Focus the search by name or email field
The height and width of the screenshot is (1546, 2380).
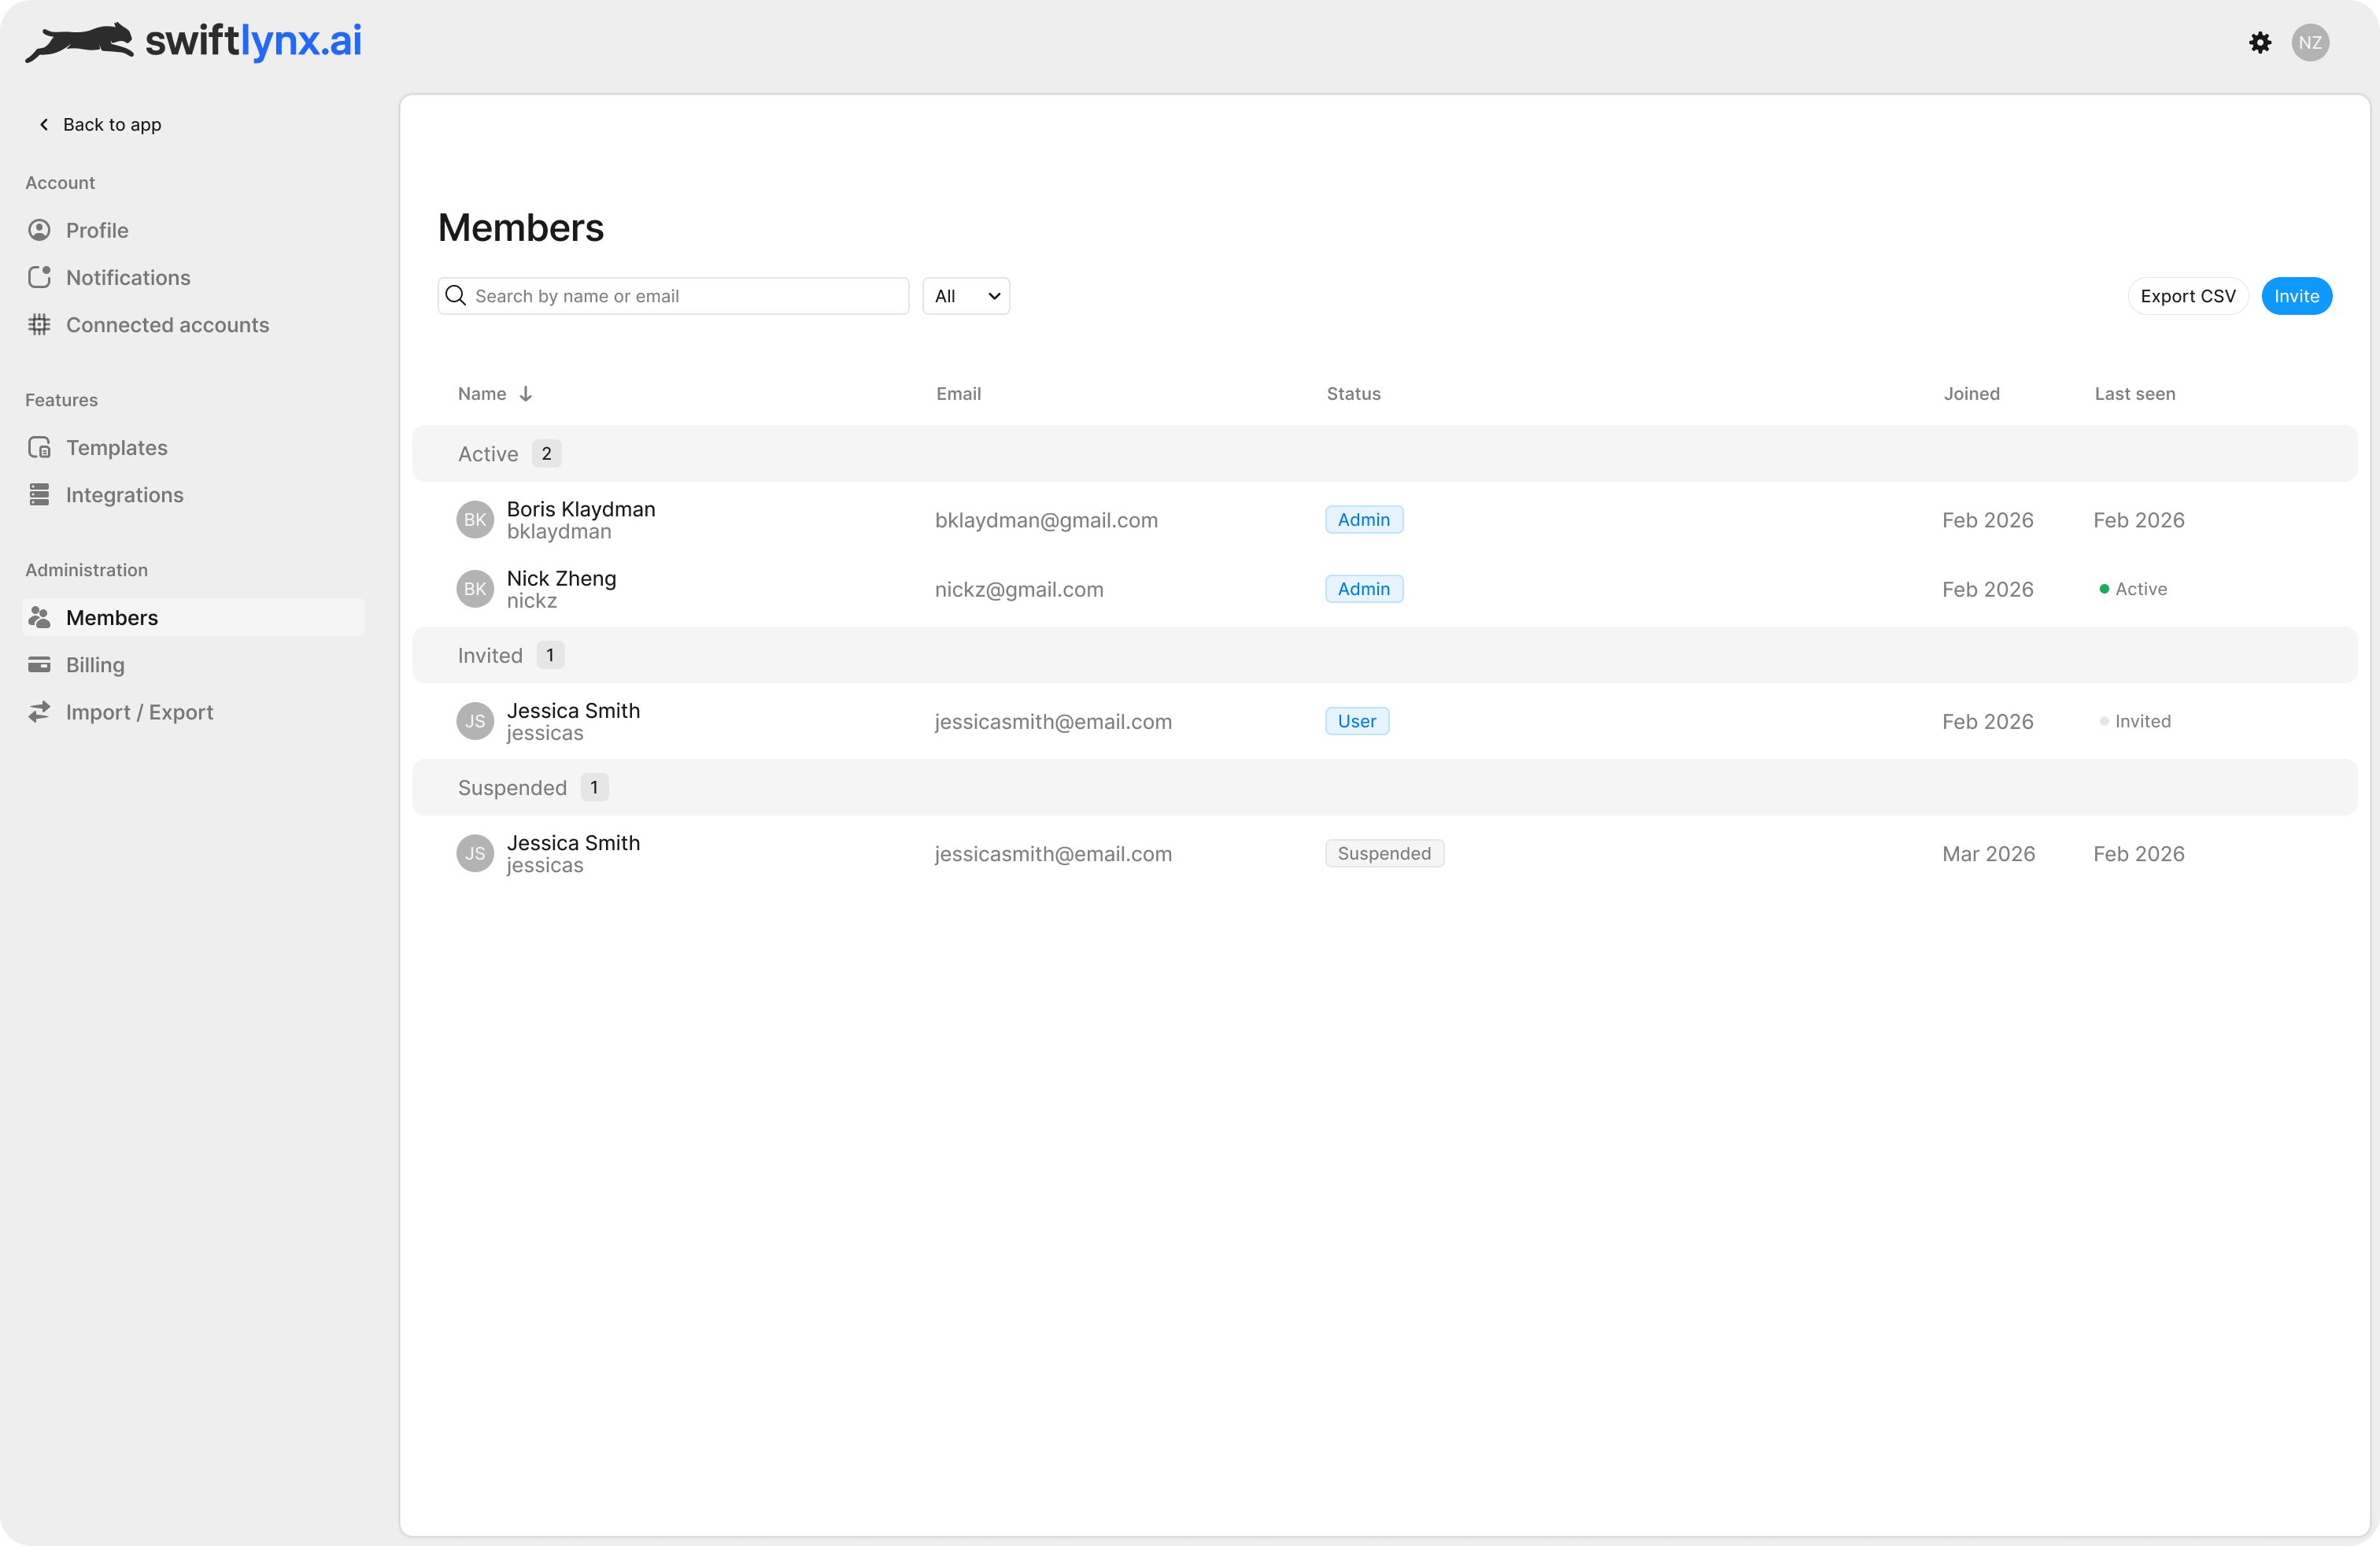[685, 296]
